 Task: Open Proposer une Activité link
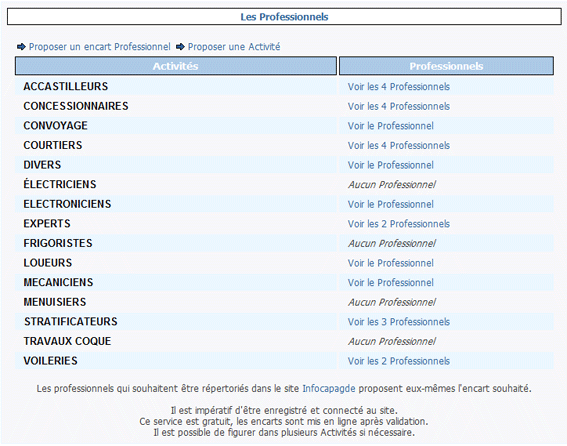234,47
